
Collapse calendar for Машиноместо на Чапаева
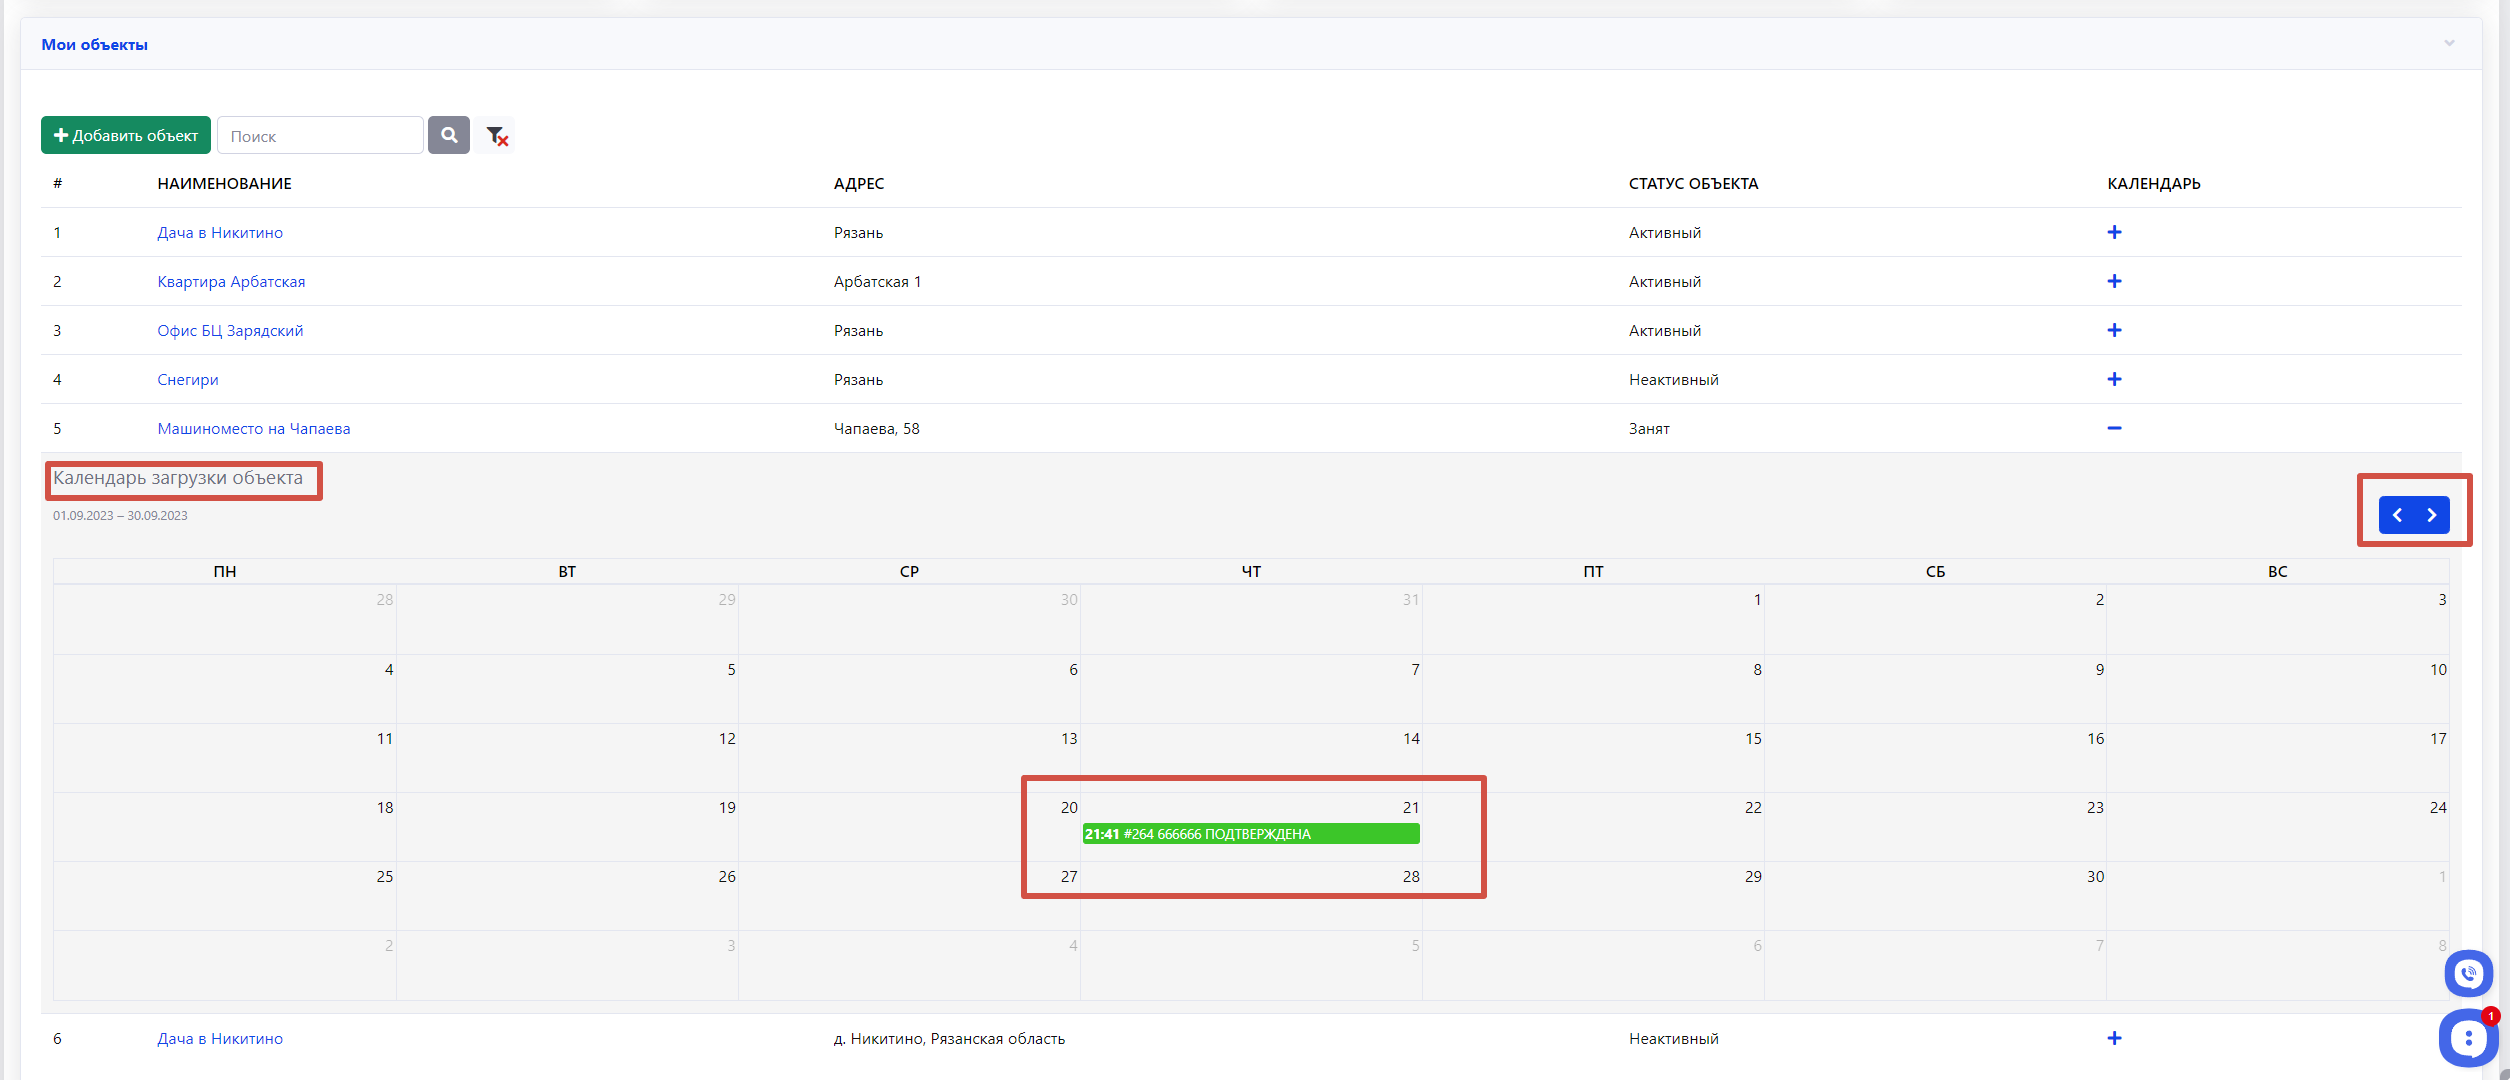tap(2114, 428)
